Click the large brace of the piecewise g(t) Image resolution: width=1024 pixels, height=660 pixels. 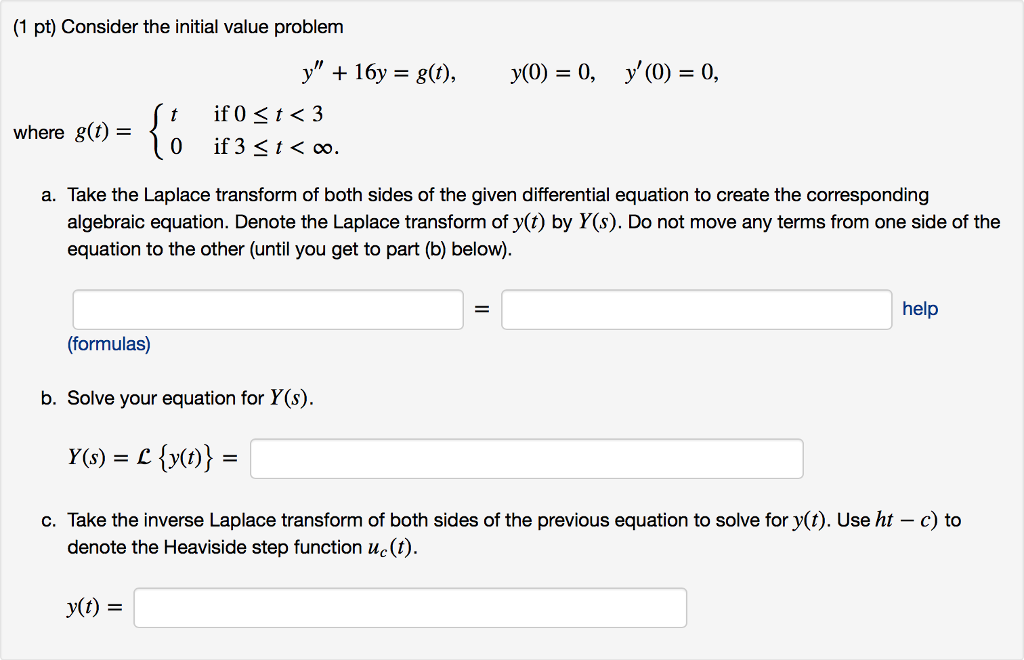coord(155,131)
